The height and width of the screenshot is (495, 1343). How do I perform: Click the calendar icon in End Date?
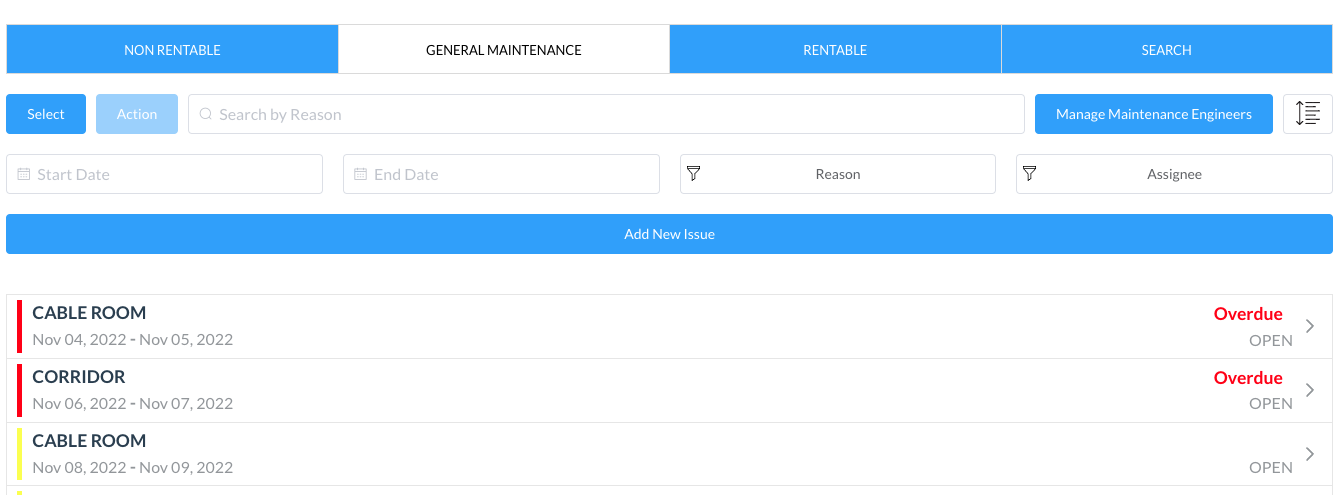[x=361, y=174]
